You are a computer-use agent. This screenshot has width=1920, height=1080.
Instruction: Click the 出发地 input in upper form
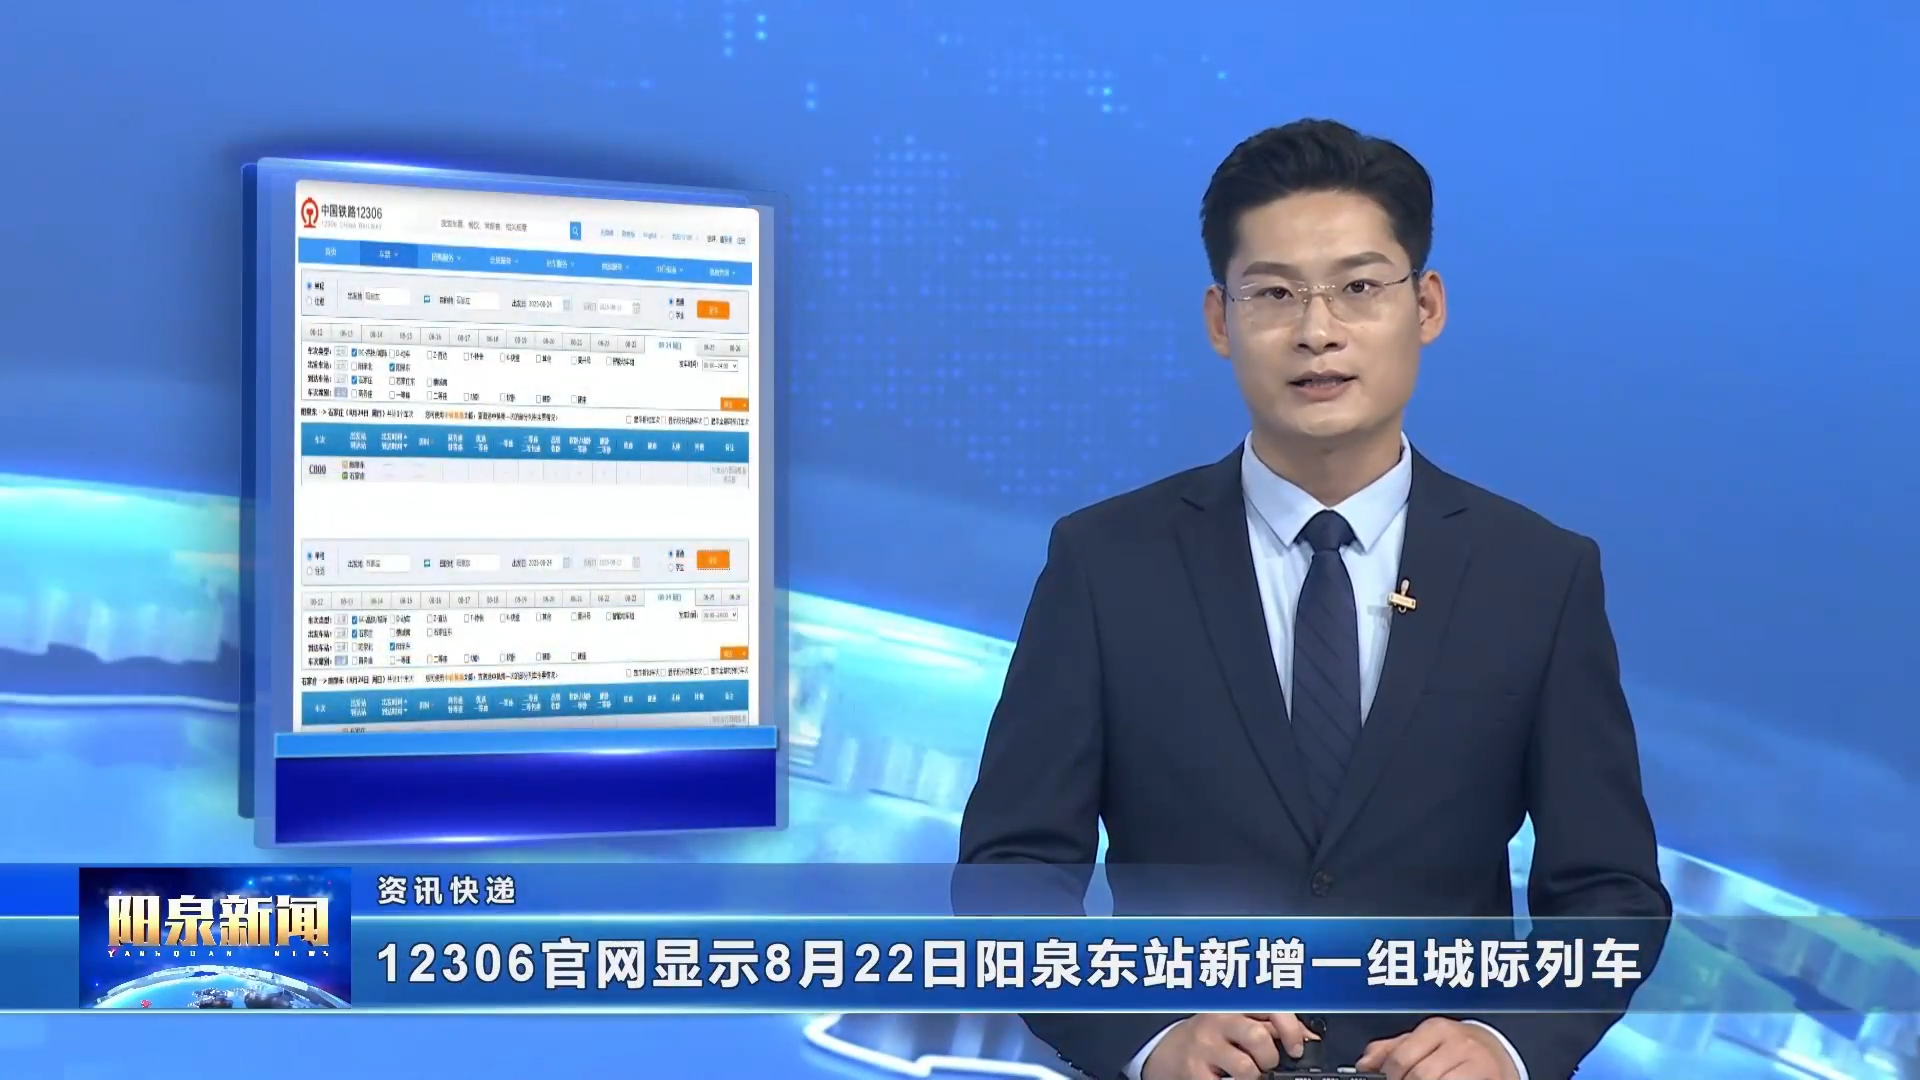(386, 297)
